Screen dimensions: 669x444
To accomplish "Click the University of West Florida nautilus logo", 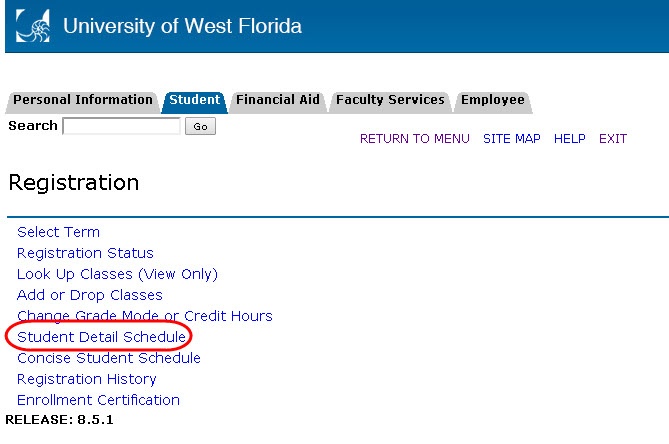I will click(33, 26).
